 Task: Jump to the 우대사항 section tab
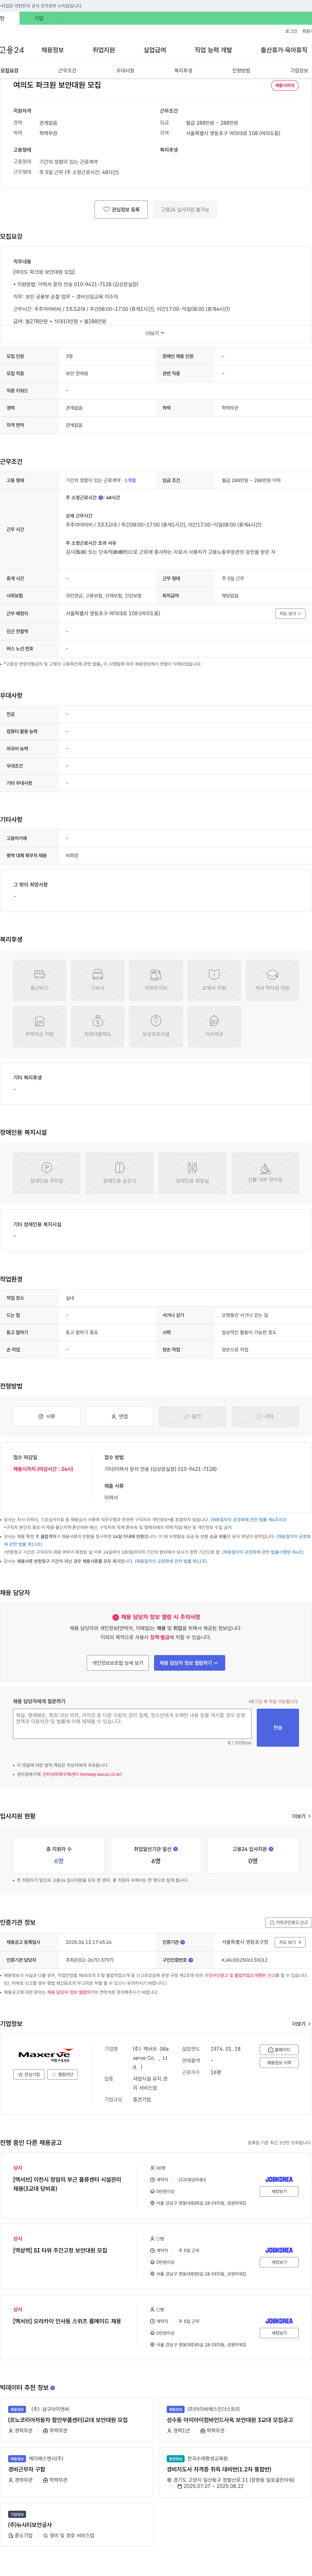[125, 71]
